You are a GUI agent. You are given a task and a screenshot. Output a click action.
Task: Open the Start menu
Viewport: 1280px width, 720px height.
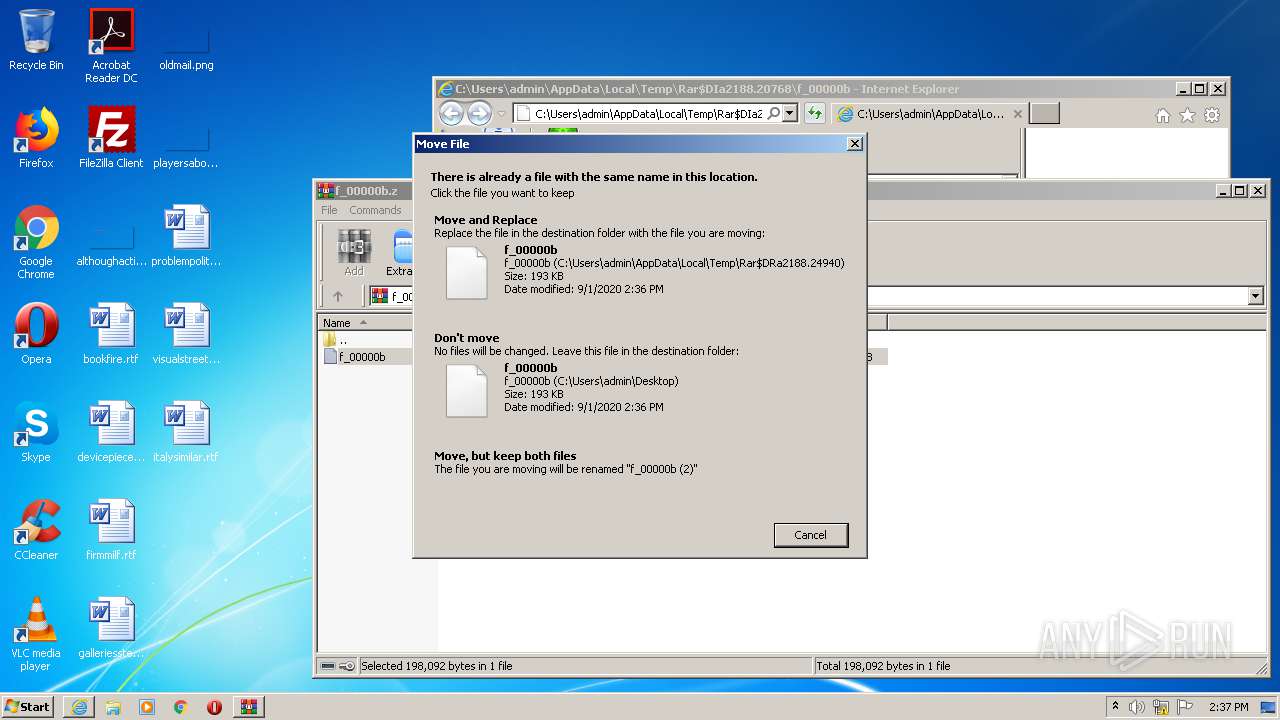click(28, 706)
